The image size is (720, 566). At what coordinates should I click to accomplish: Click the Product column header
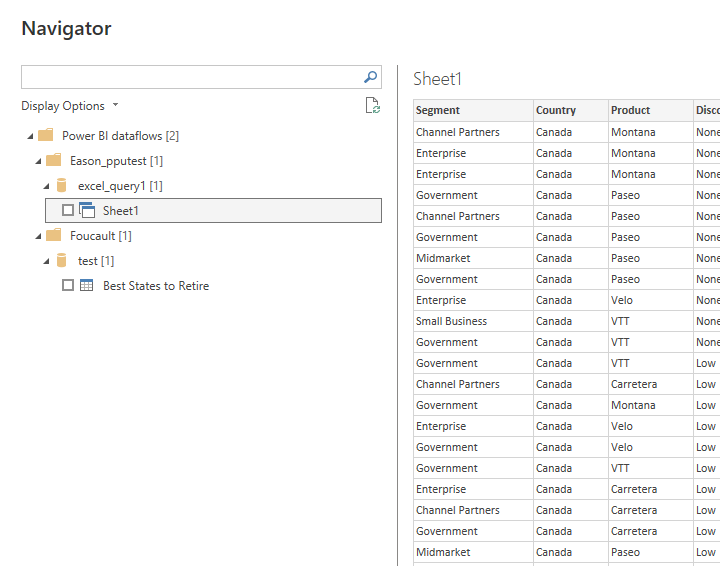(x=651, y=111)
